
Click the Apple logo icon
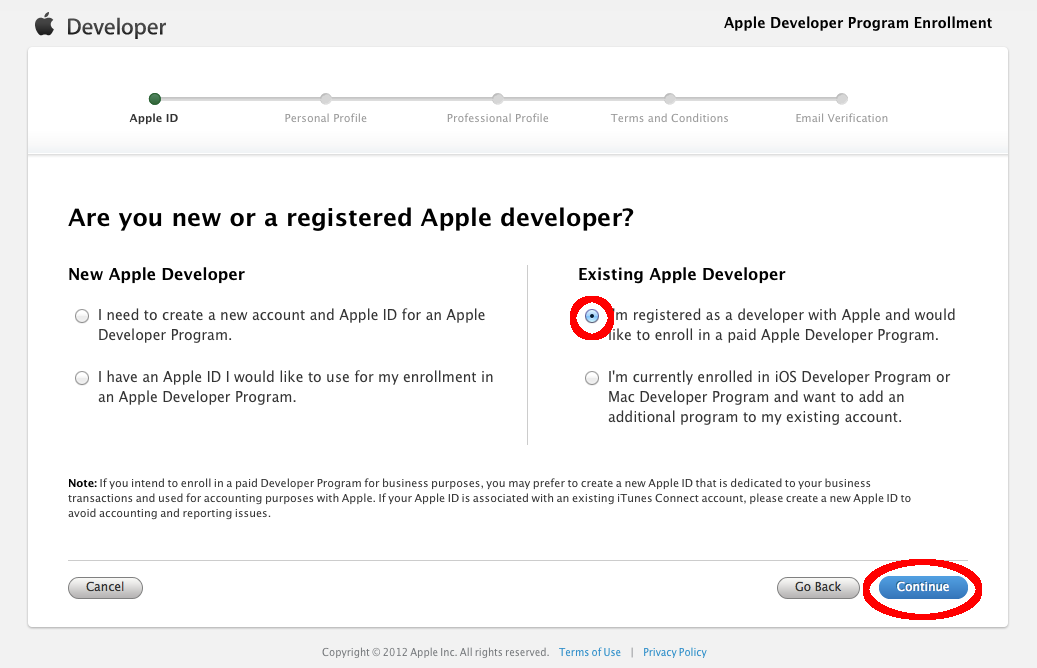pos(44,24)
